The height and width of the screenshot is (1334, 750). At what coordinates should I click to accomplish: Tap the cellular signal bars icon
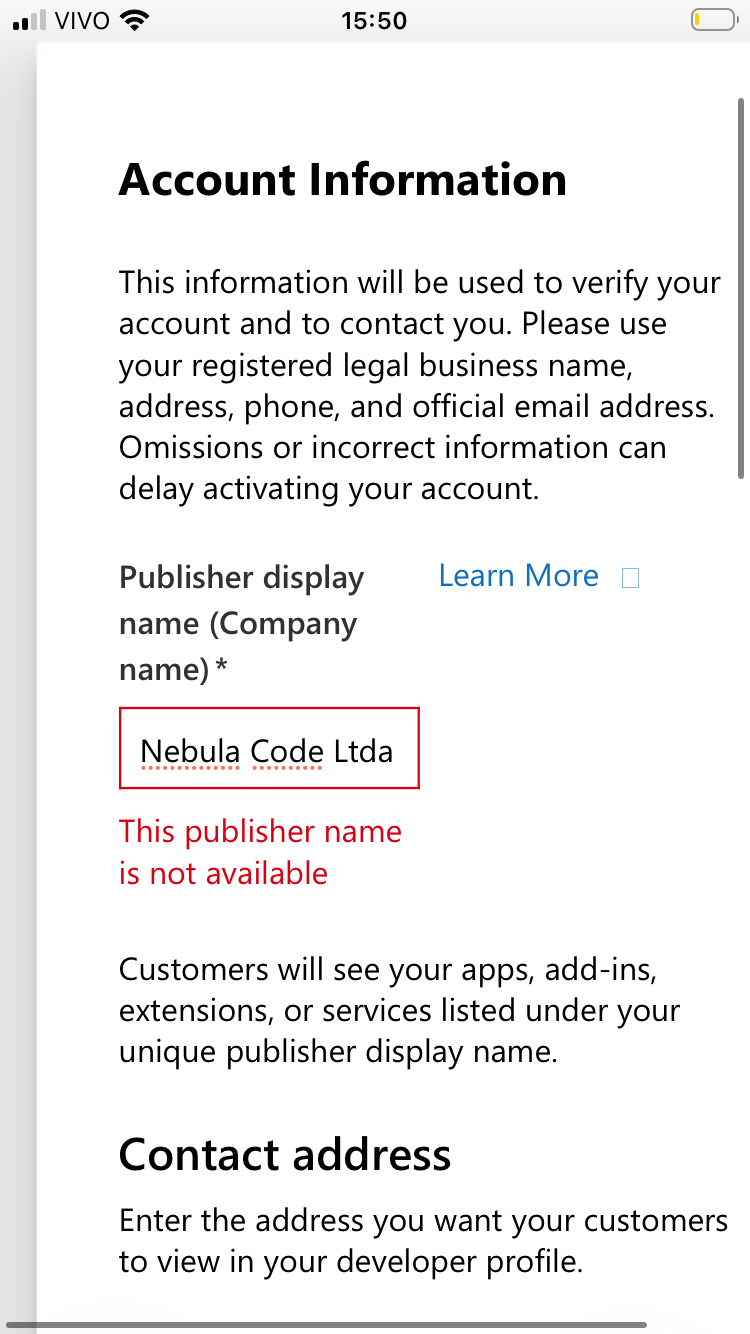tap(30, 20)
